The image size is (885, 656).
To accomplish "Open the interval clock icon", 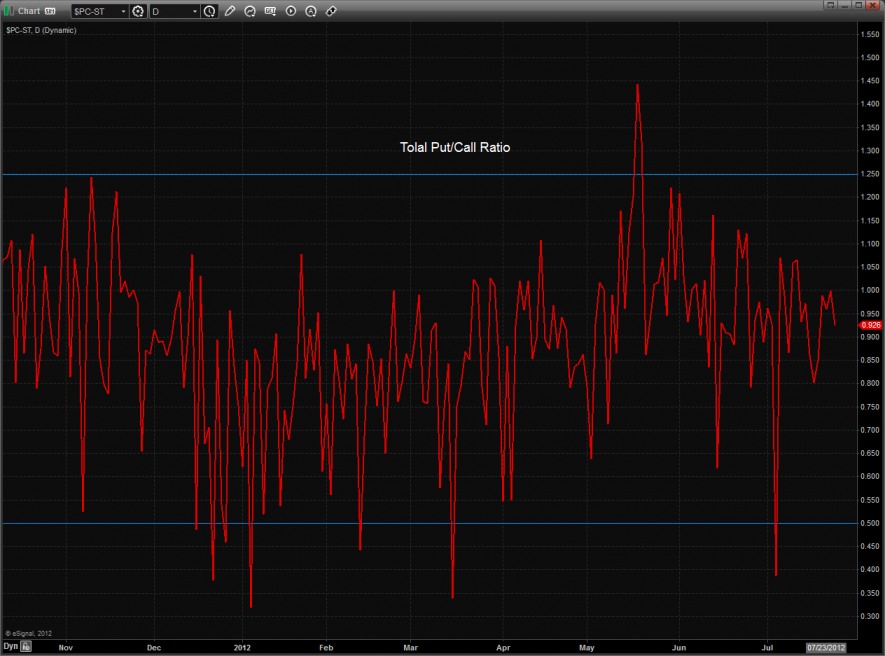I will pyautogui.click(x=209, y=11).
